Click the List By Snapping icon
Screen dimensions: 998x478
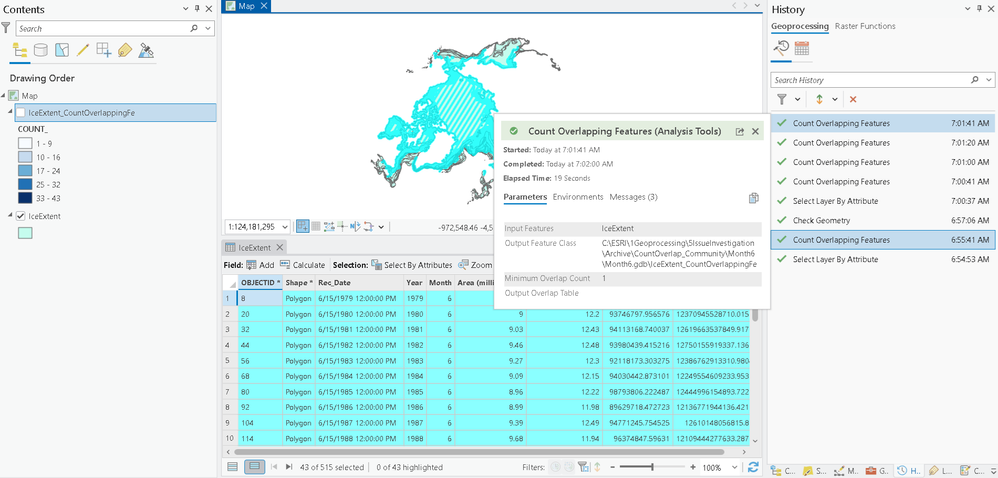(x=104, y=51)
